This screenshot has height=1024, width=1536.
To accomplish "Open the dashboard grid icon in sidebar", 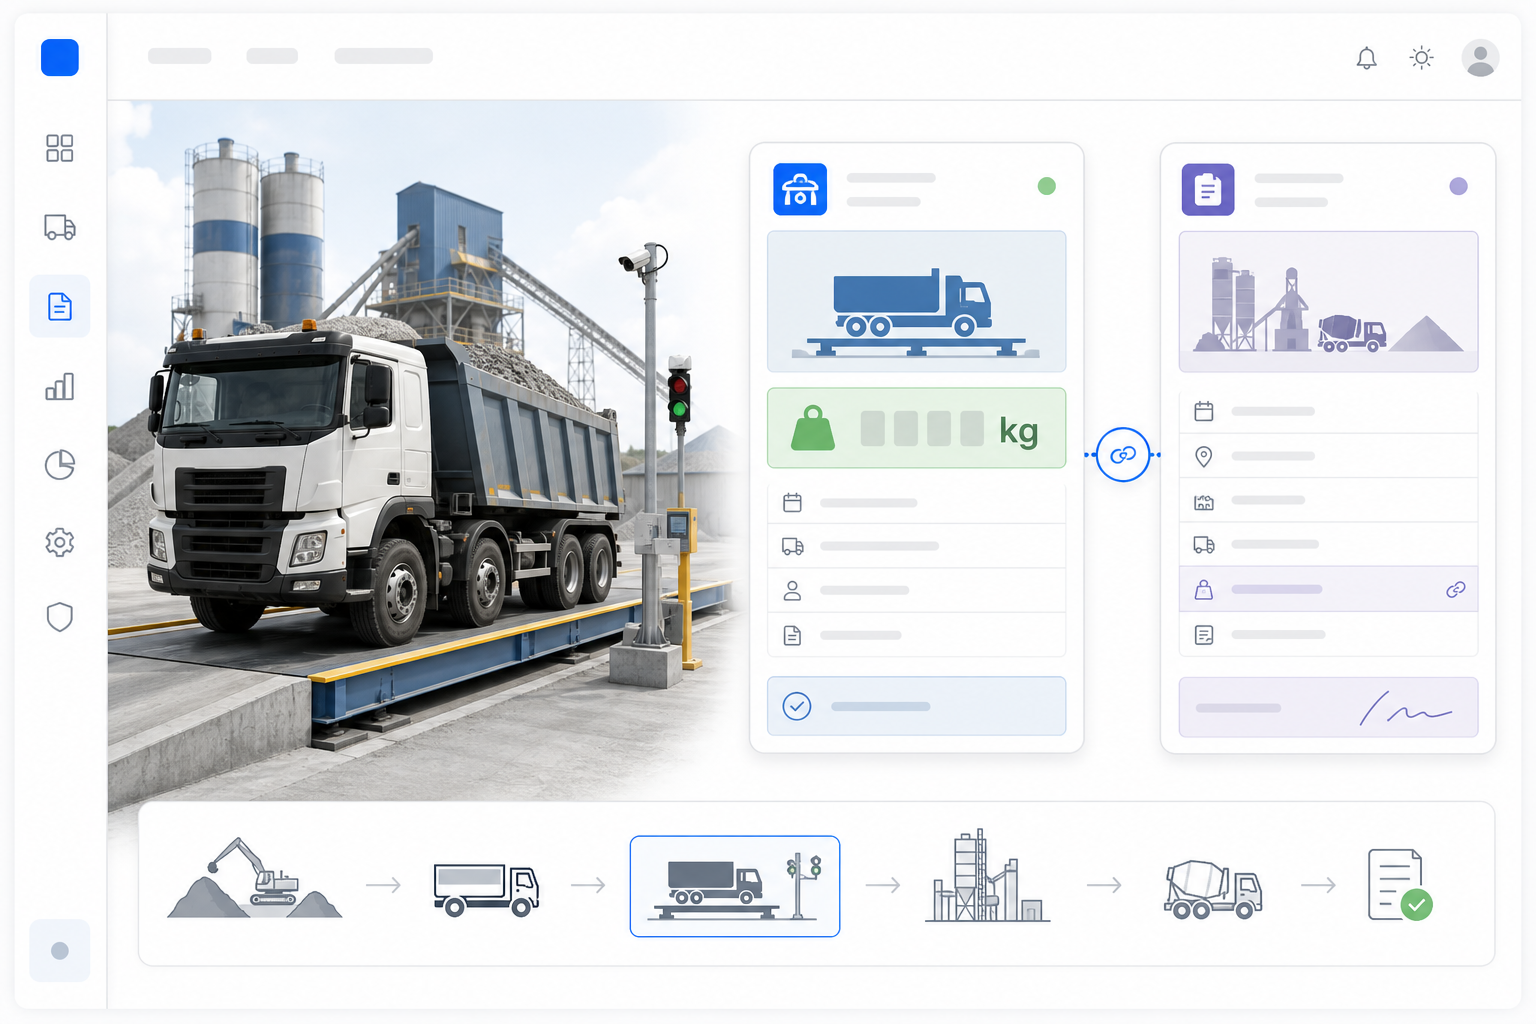I will 60,148.
